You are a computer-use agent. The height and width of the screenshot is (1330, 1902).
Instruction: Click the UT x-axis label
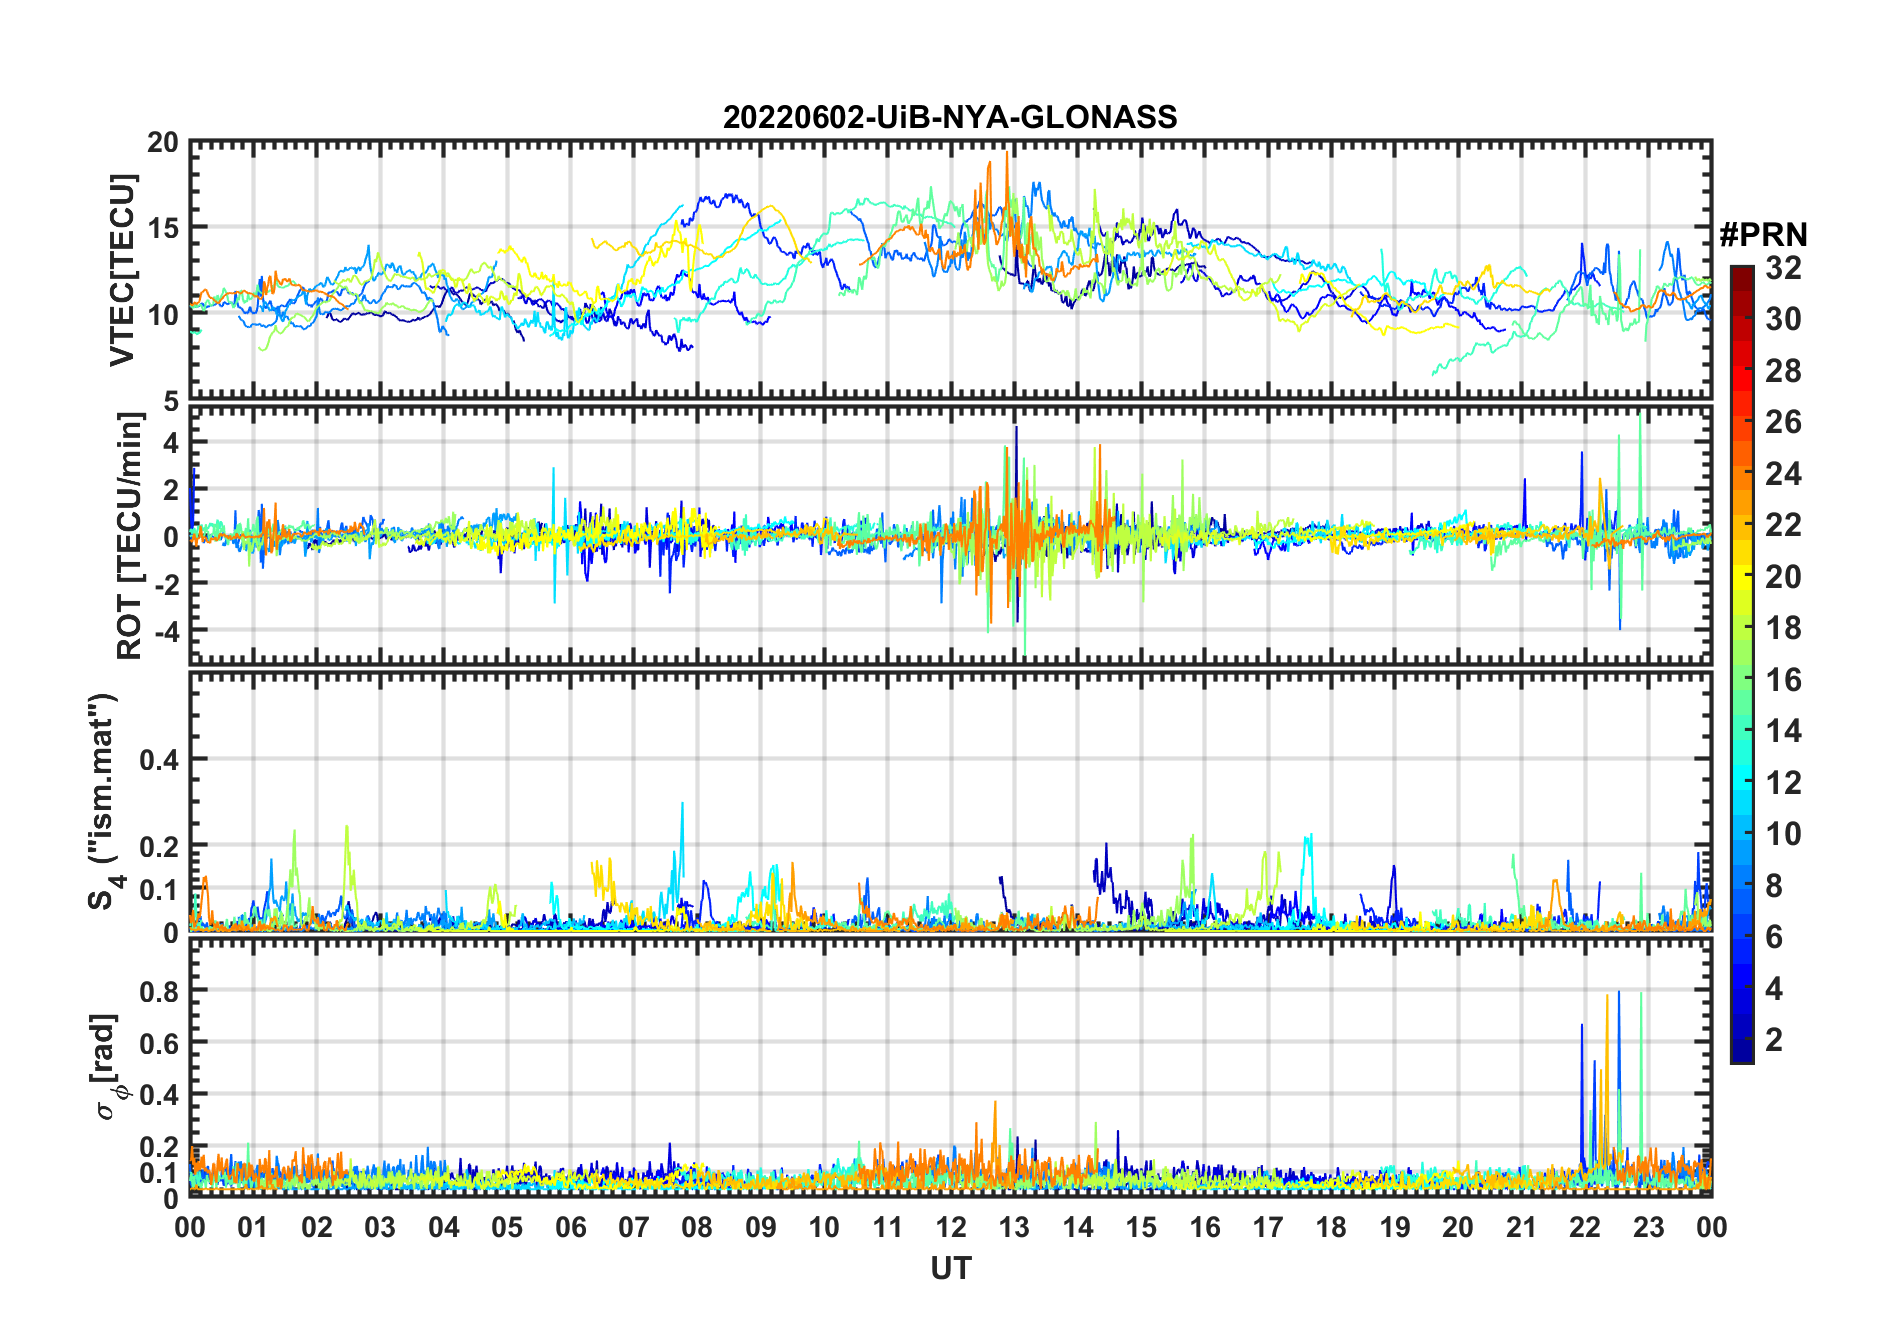coord(950,1268)
